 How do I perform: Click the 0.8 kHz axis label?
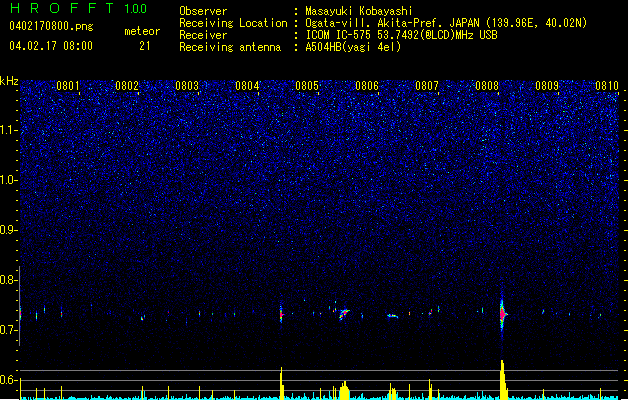(8, 280)
